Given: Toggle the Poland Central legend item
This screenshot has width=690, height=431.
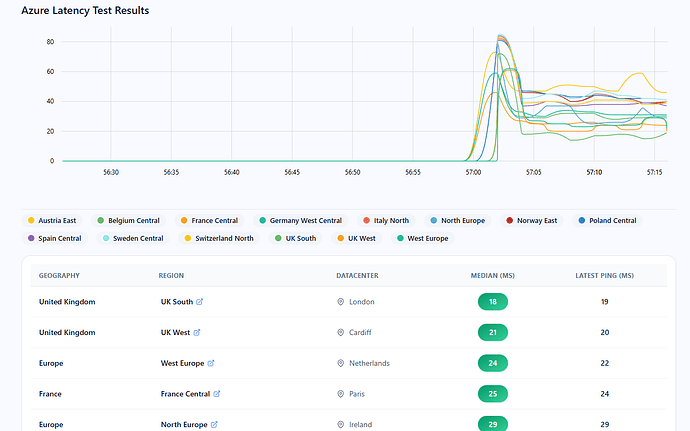Looking at the screenshot, I should pos(607,221).
